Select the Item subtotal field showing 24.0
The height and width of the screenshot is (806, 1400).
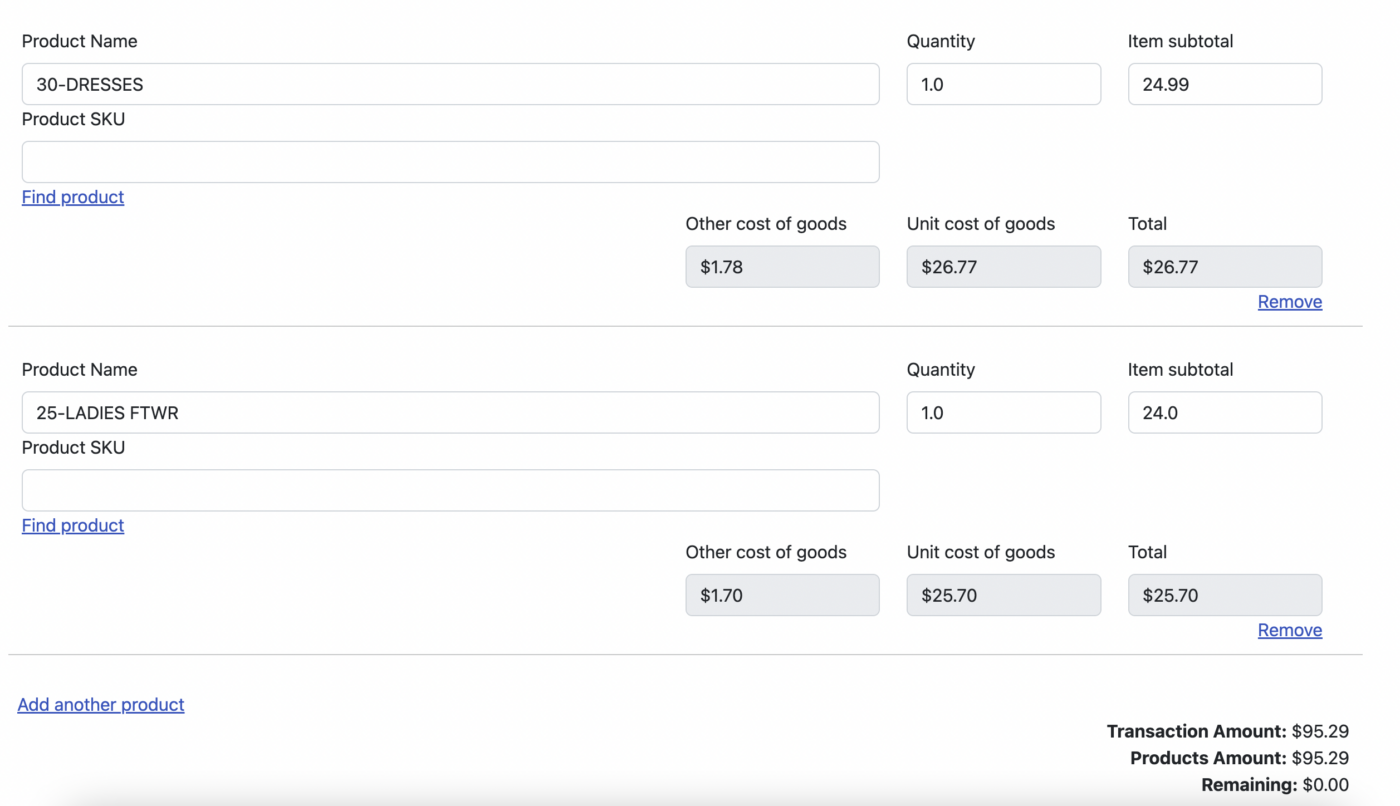pos(1224,412)
